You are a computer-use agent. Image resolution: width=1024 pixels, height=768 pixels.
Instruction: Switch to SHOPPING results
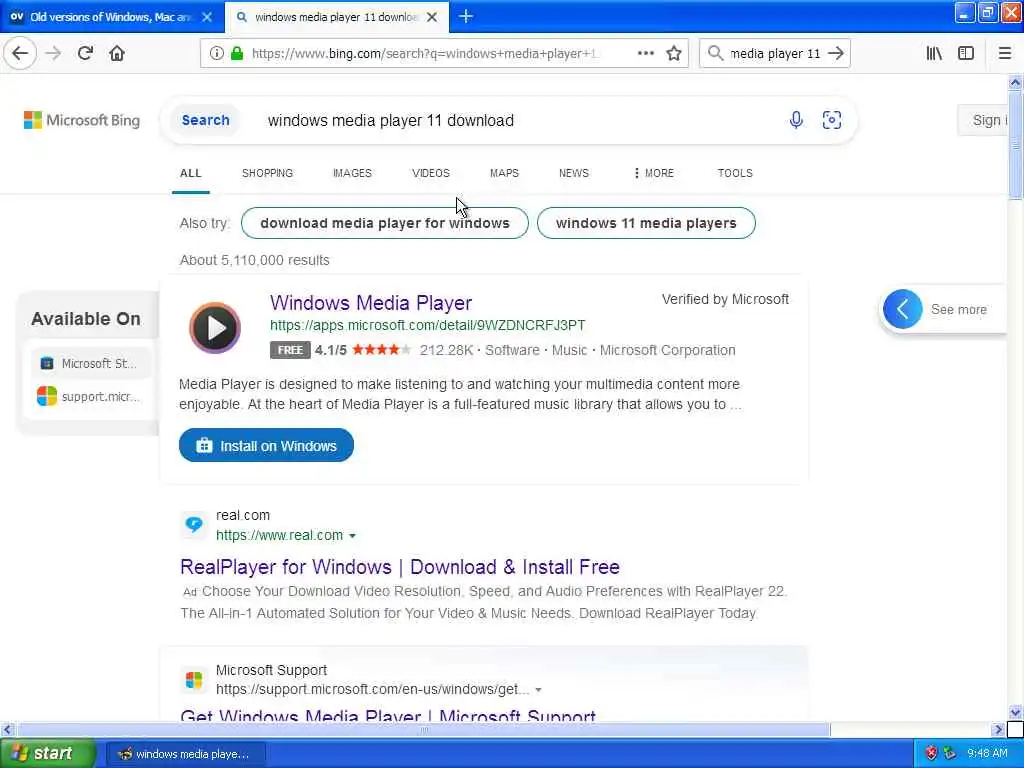pos(267,173)
